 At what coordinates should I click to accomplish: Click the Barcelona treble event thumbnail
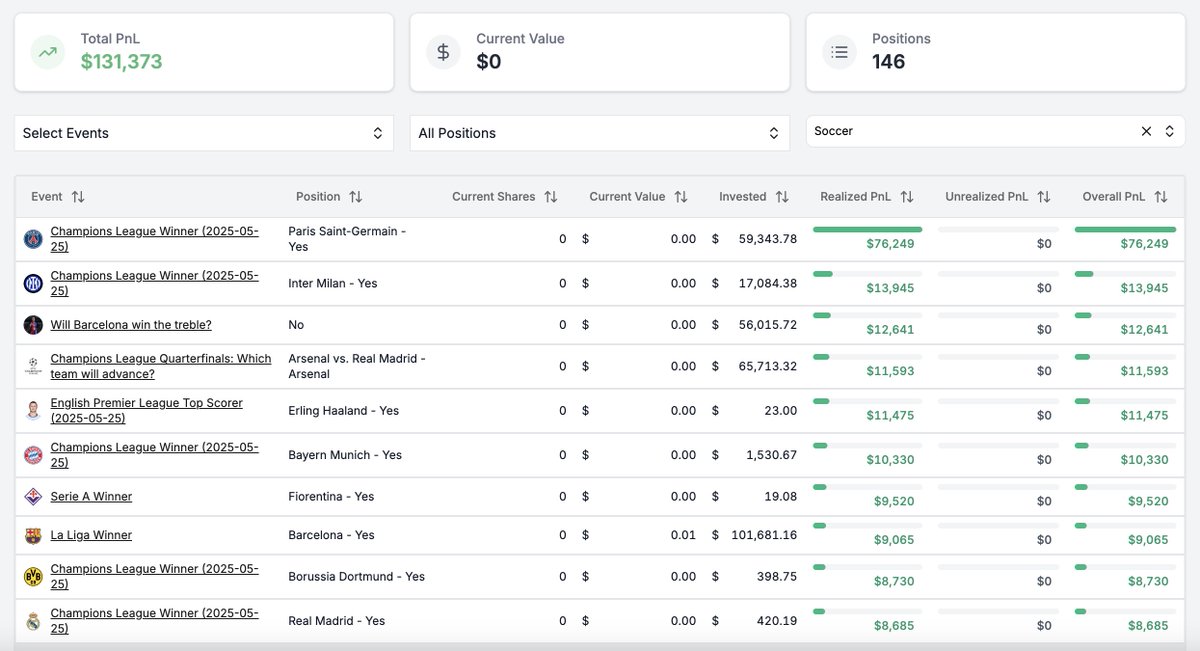point(33,325)
